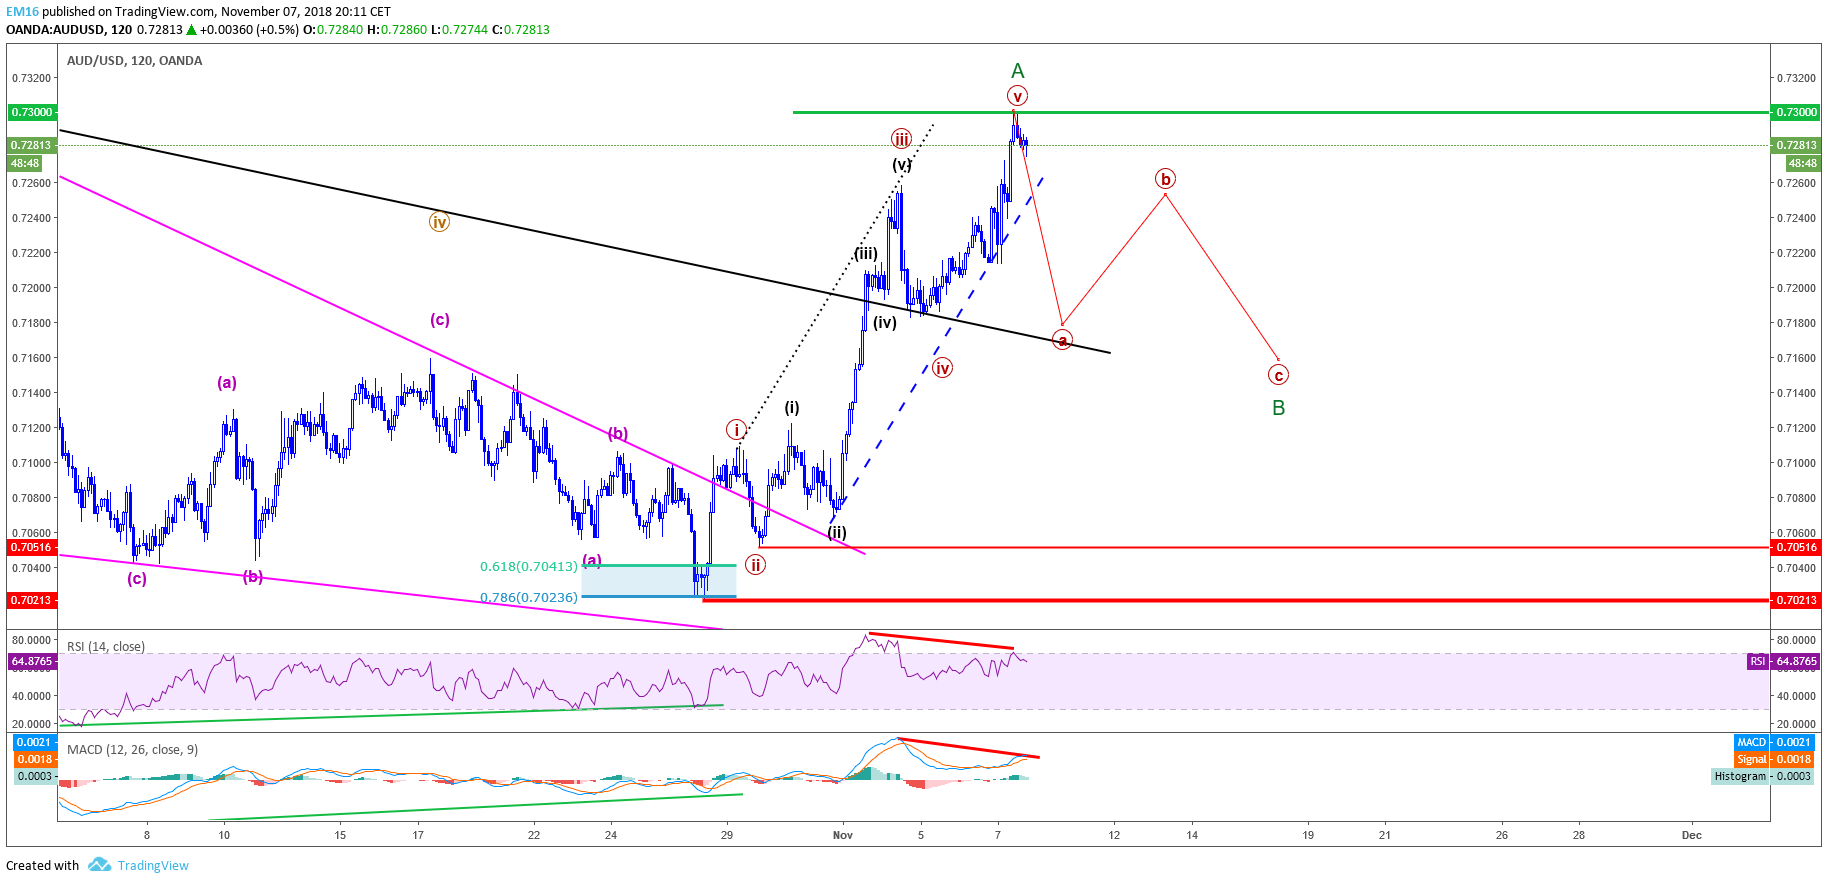Click the red circled c projection marker
This screenshot has width=1828, height=883.
[x=1278, y=375]
